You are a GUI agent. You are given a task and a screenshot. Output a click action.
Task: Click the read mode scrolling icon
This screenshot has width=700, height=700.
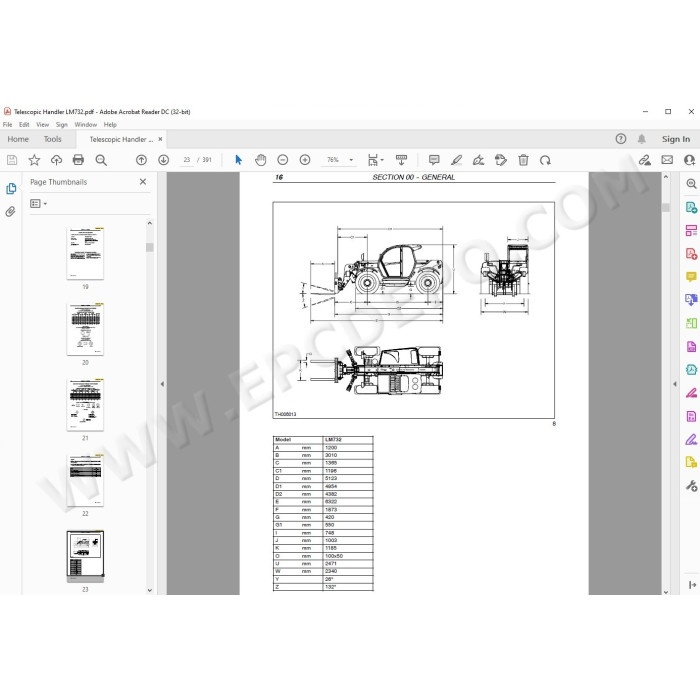tap(401, 160)
